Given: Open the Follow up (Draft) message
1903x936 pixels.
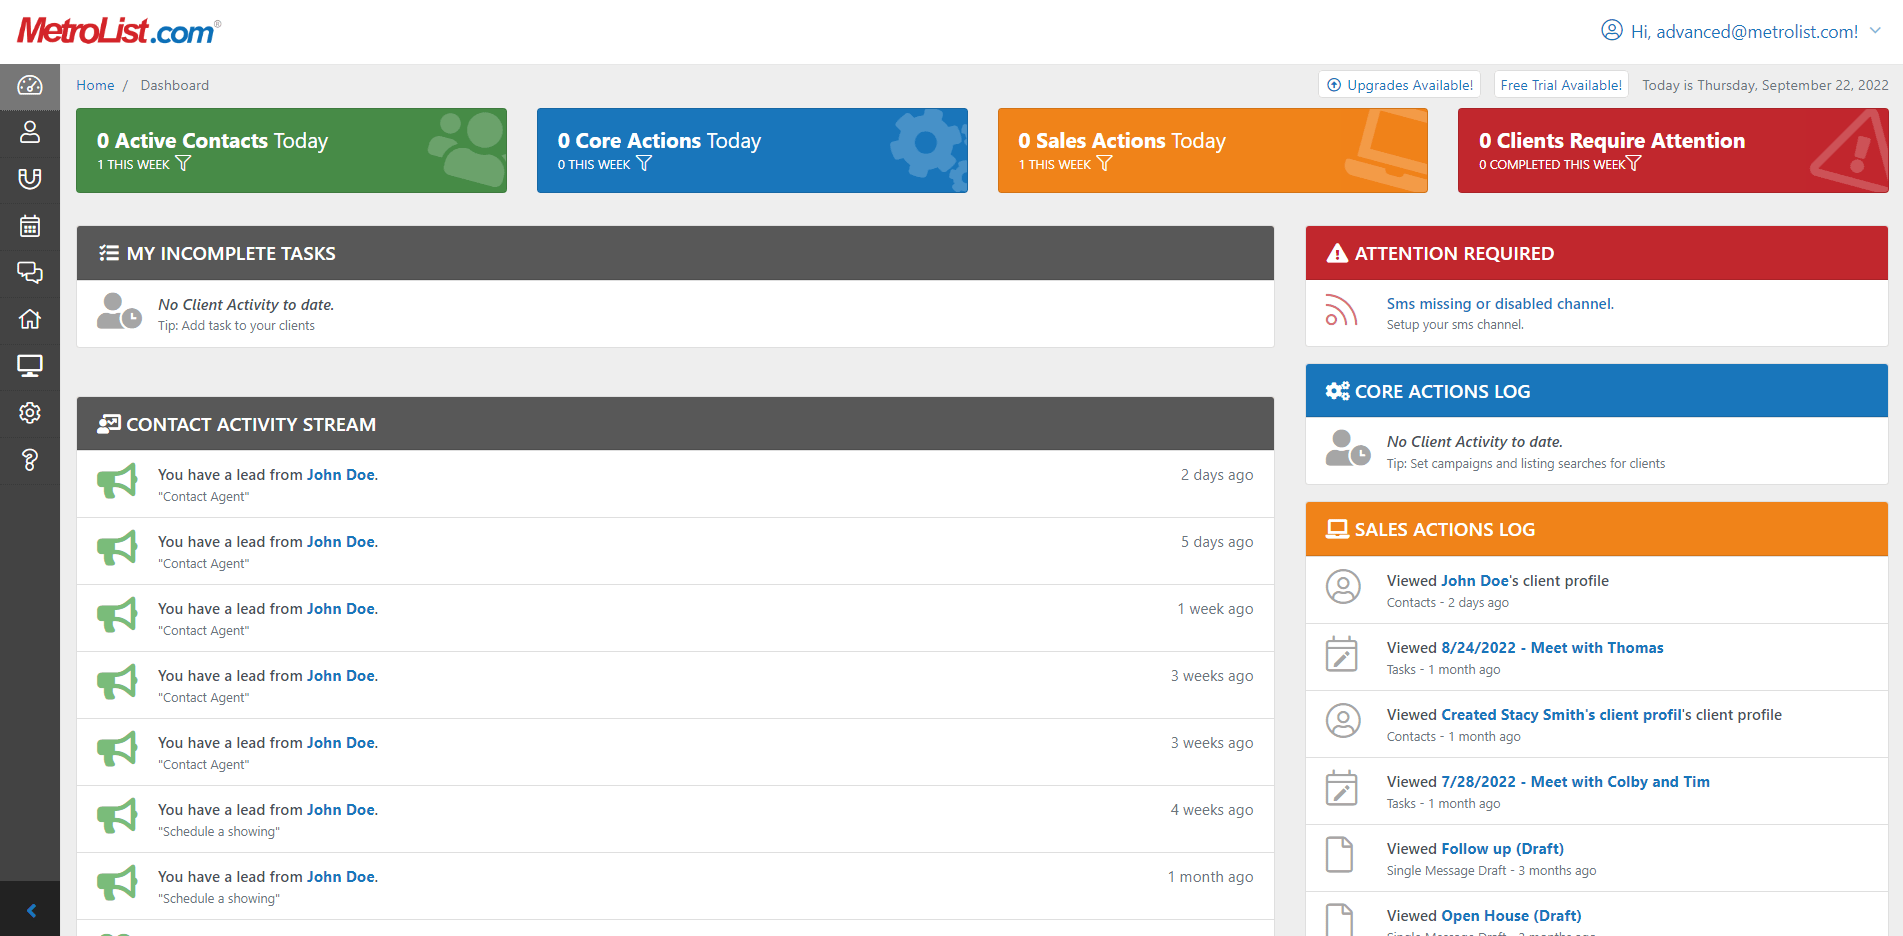Looking at the screenshot, I should click(1502, 848).
